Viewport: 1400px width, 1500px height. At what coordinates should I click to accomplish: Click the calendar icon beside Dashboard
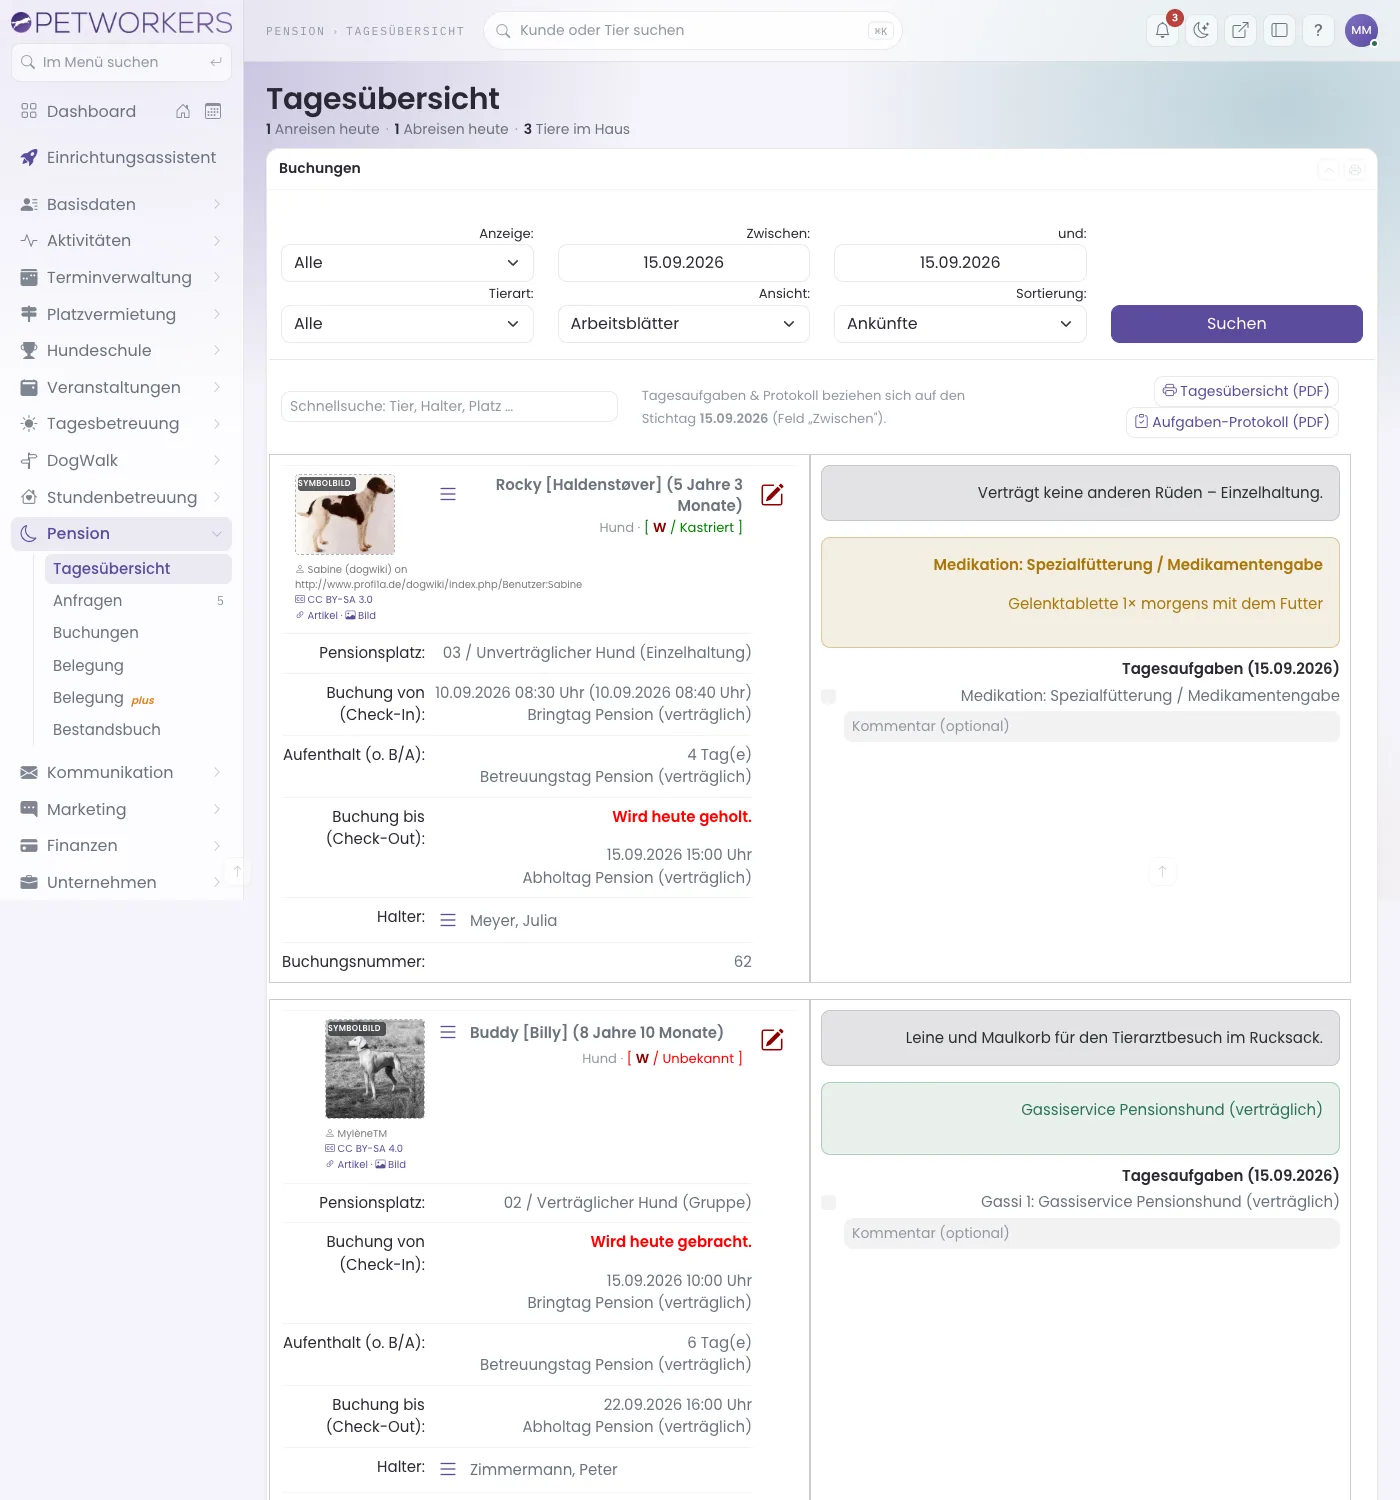[x=213, y=111]
